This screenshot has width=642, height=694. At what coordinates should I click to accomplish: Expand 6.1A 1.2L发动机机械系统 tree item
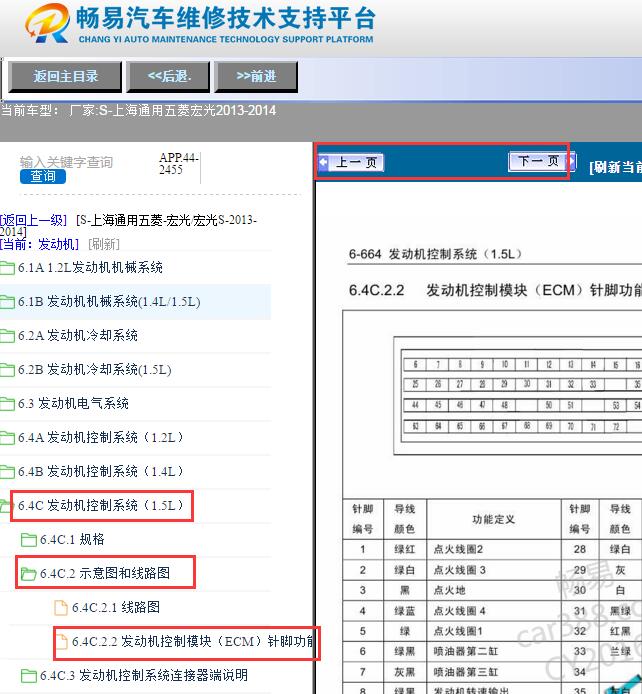90,267
